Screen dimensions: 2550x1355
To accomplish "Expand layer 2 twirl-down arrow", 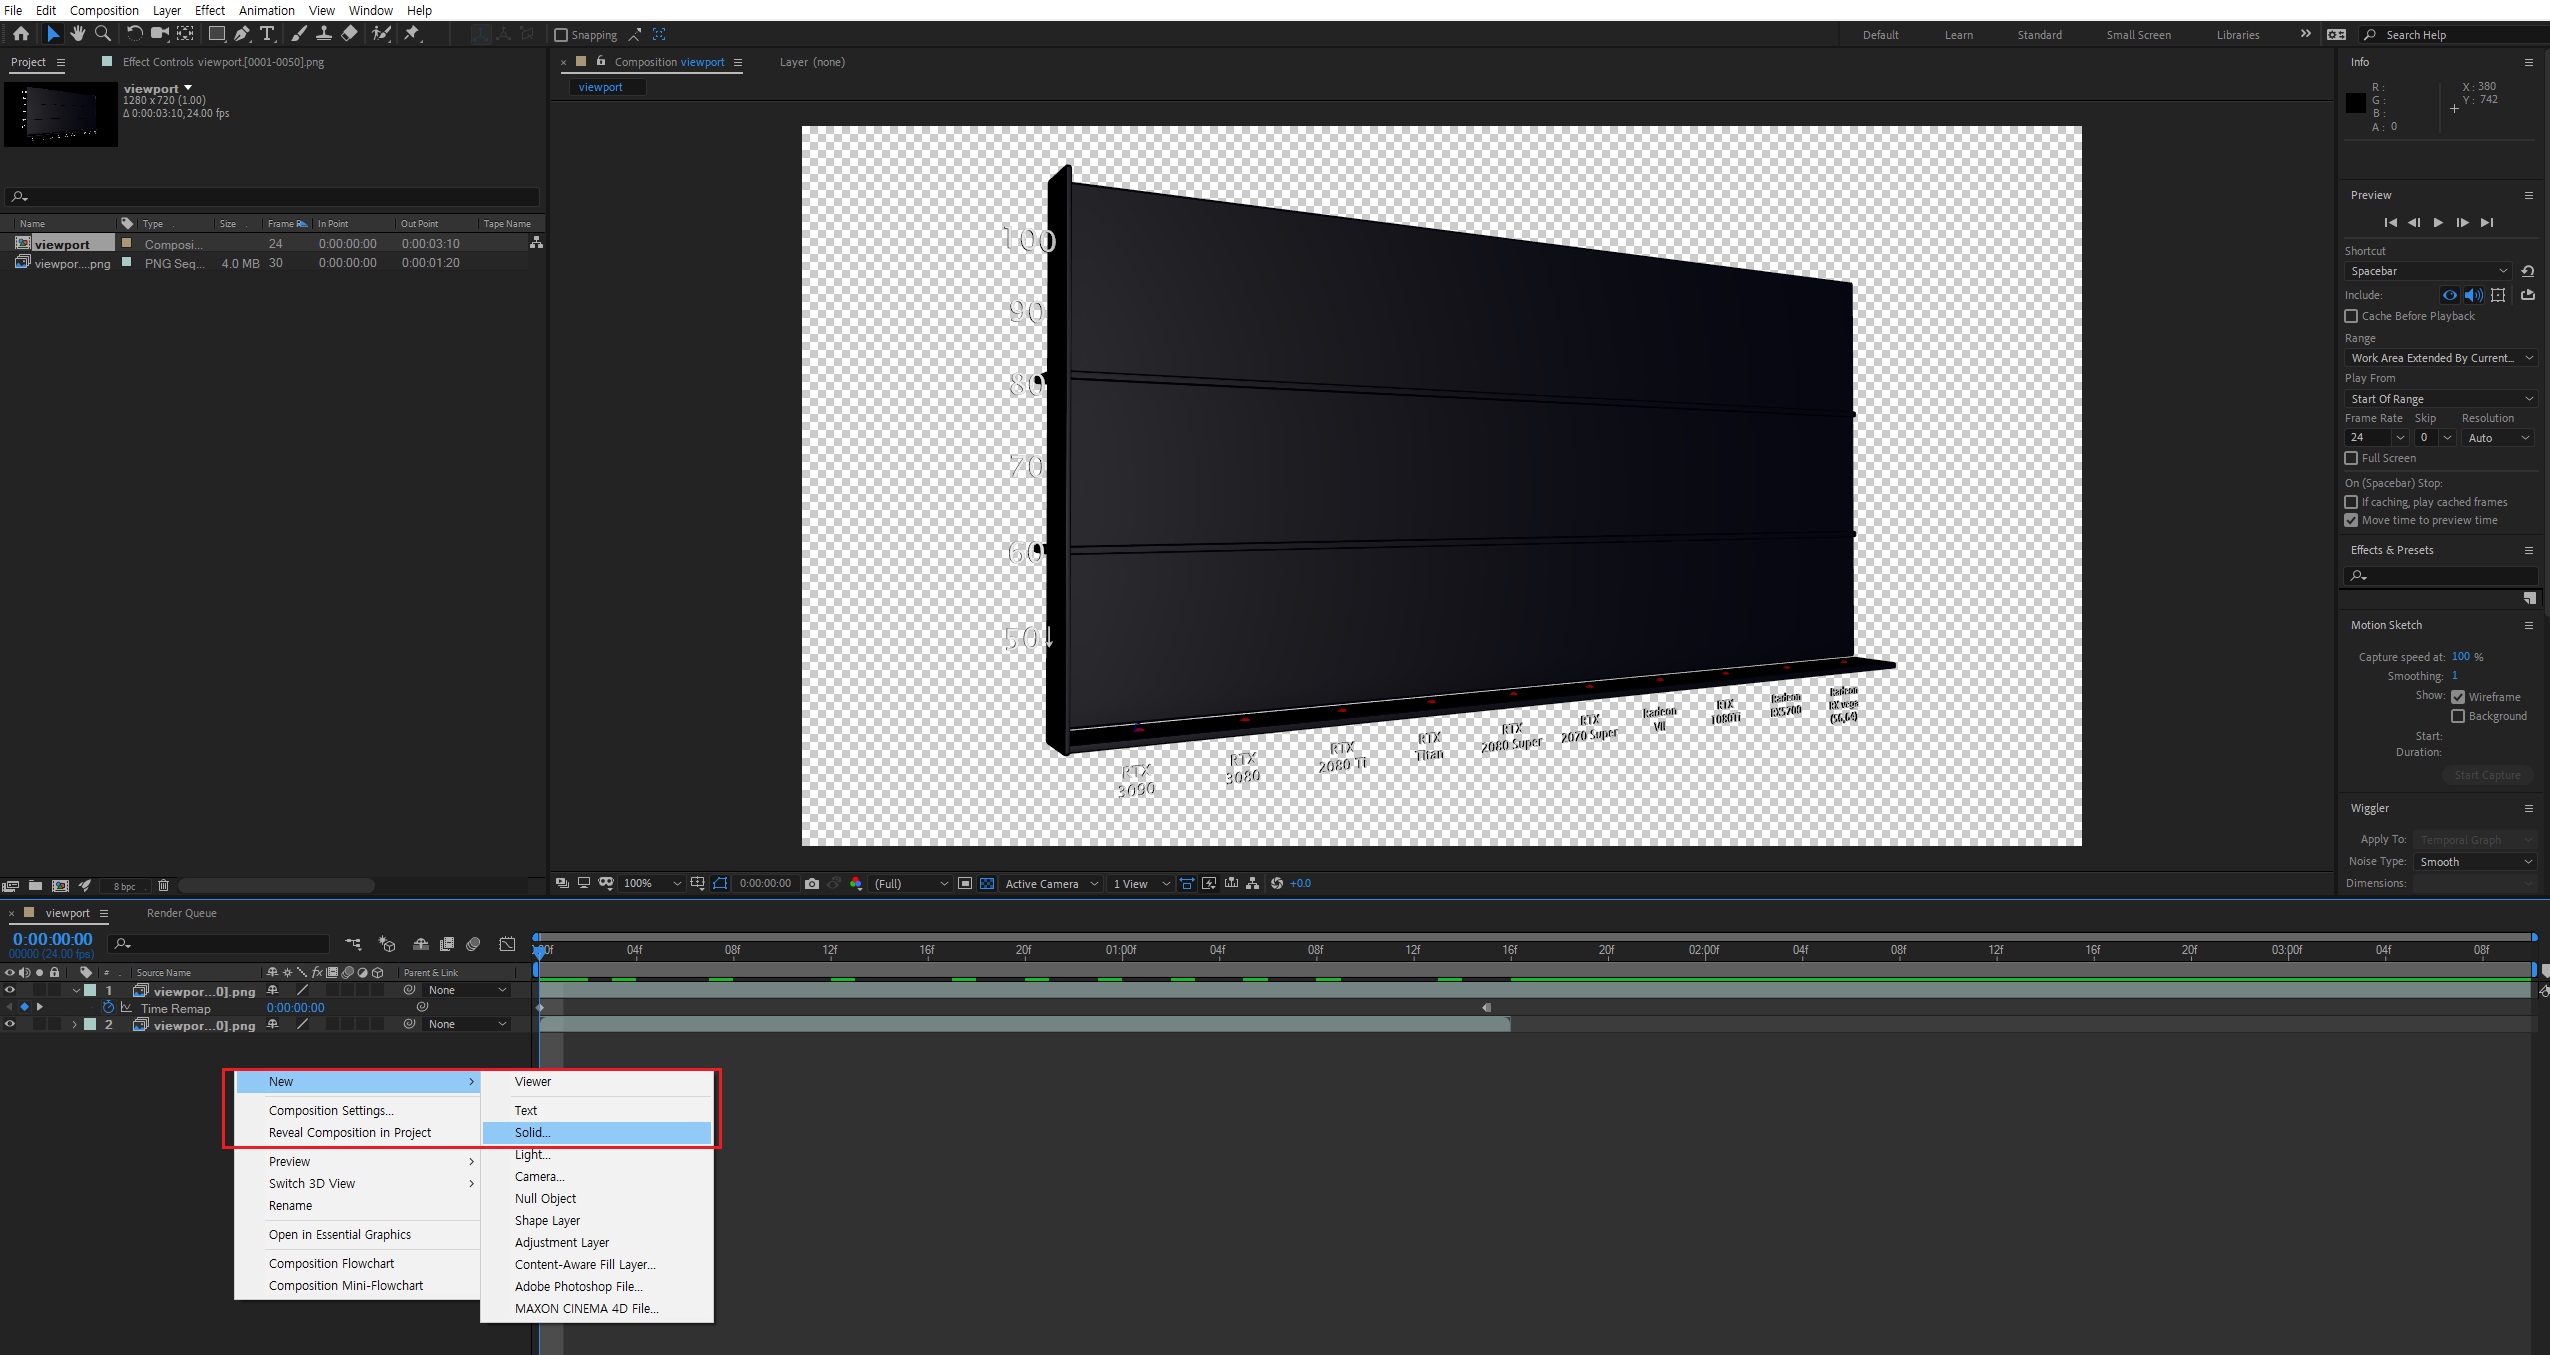I will 74,1024.
